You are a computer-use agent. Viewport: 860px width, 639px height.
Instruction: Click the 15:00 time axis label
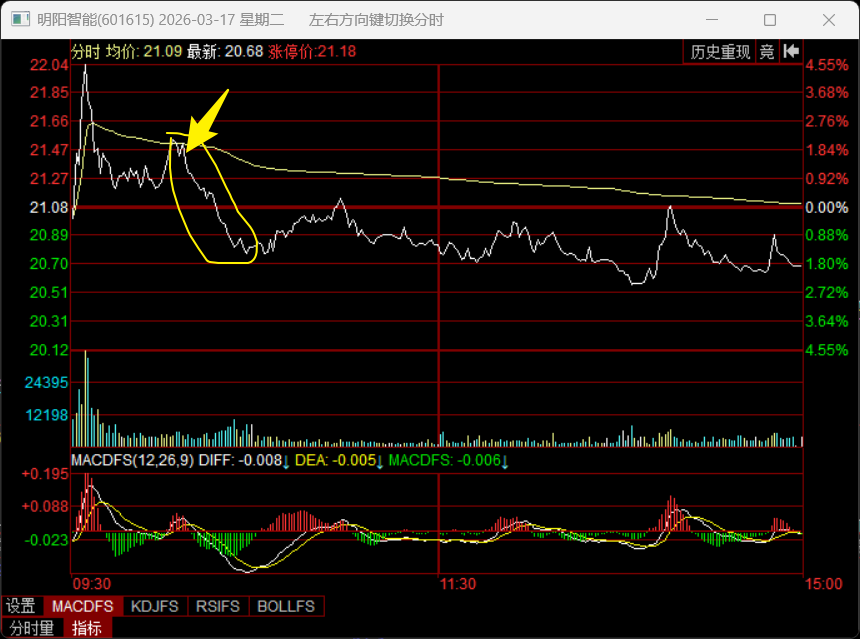(823, 584)
